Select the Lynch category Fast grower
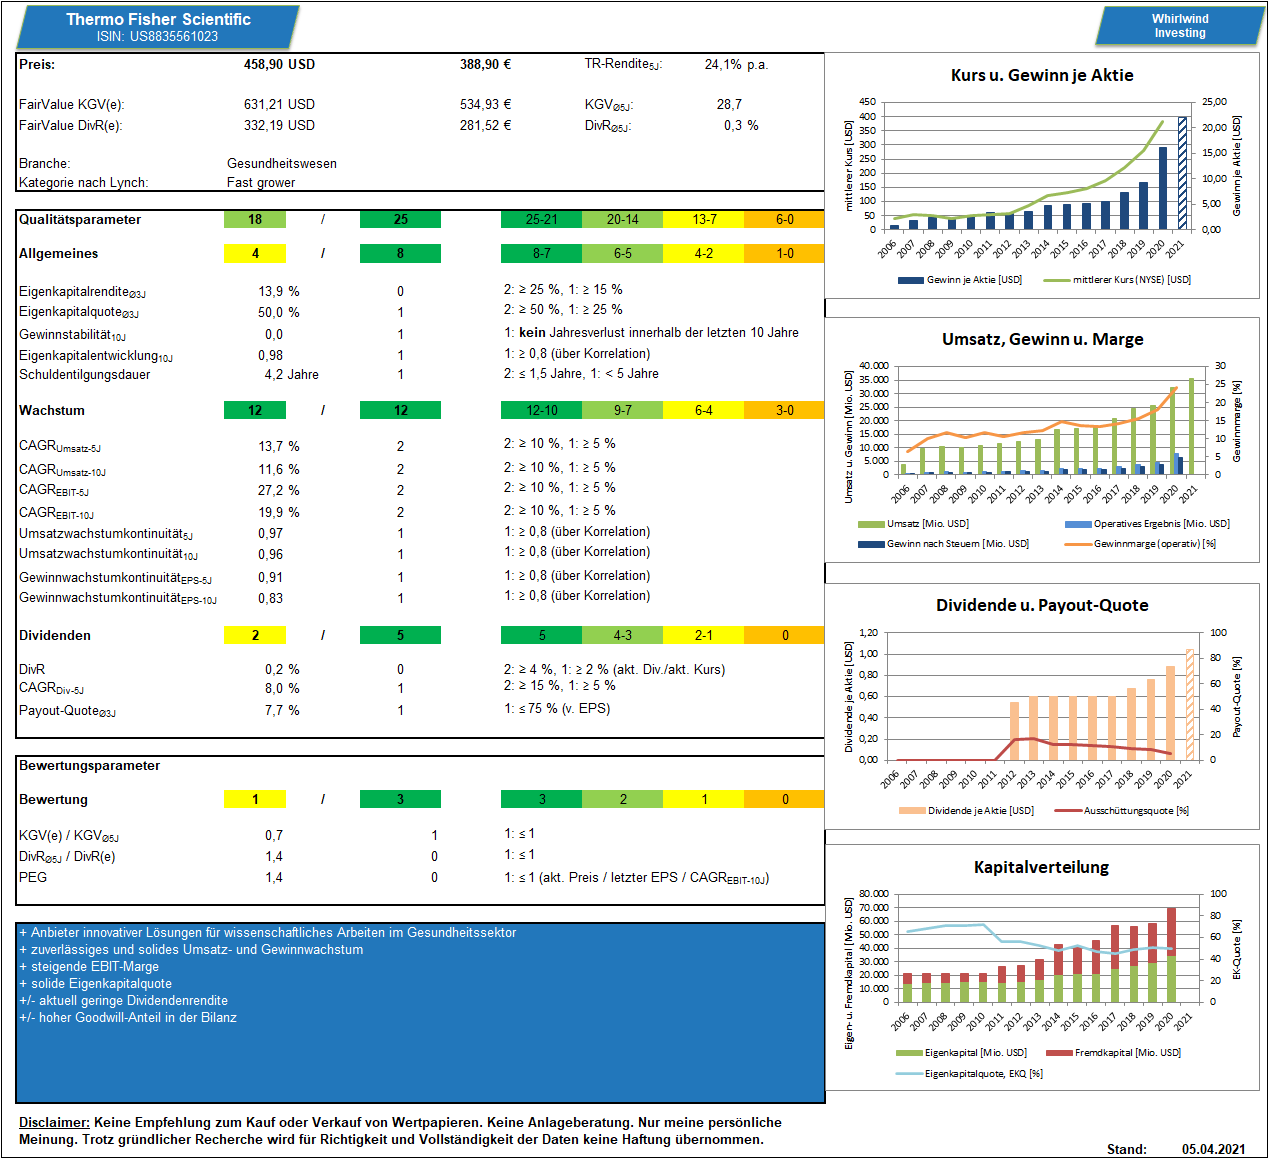 point(261,182)
